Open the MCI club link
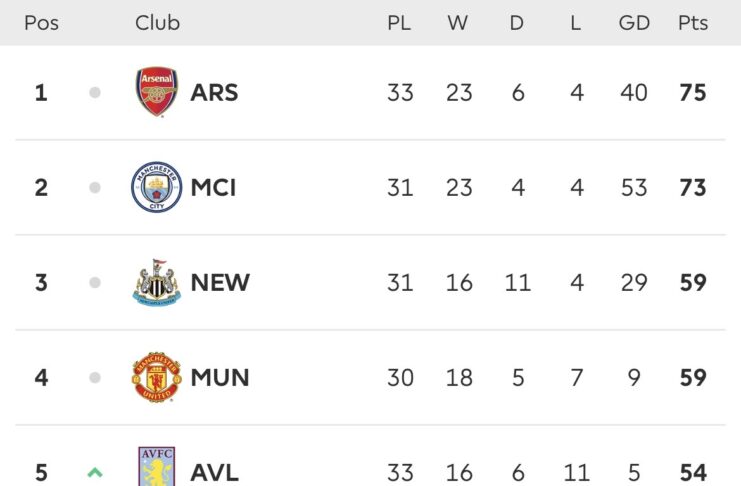741x486 pixels. tap(213, 188)
